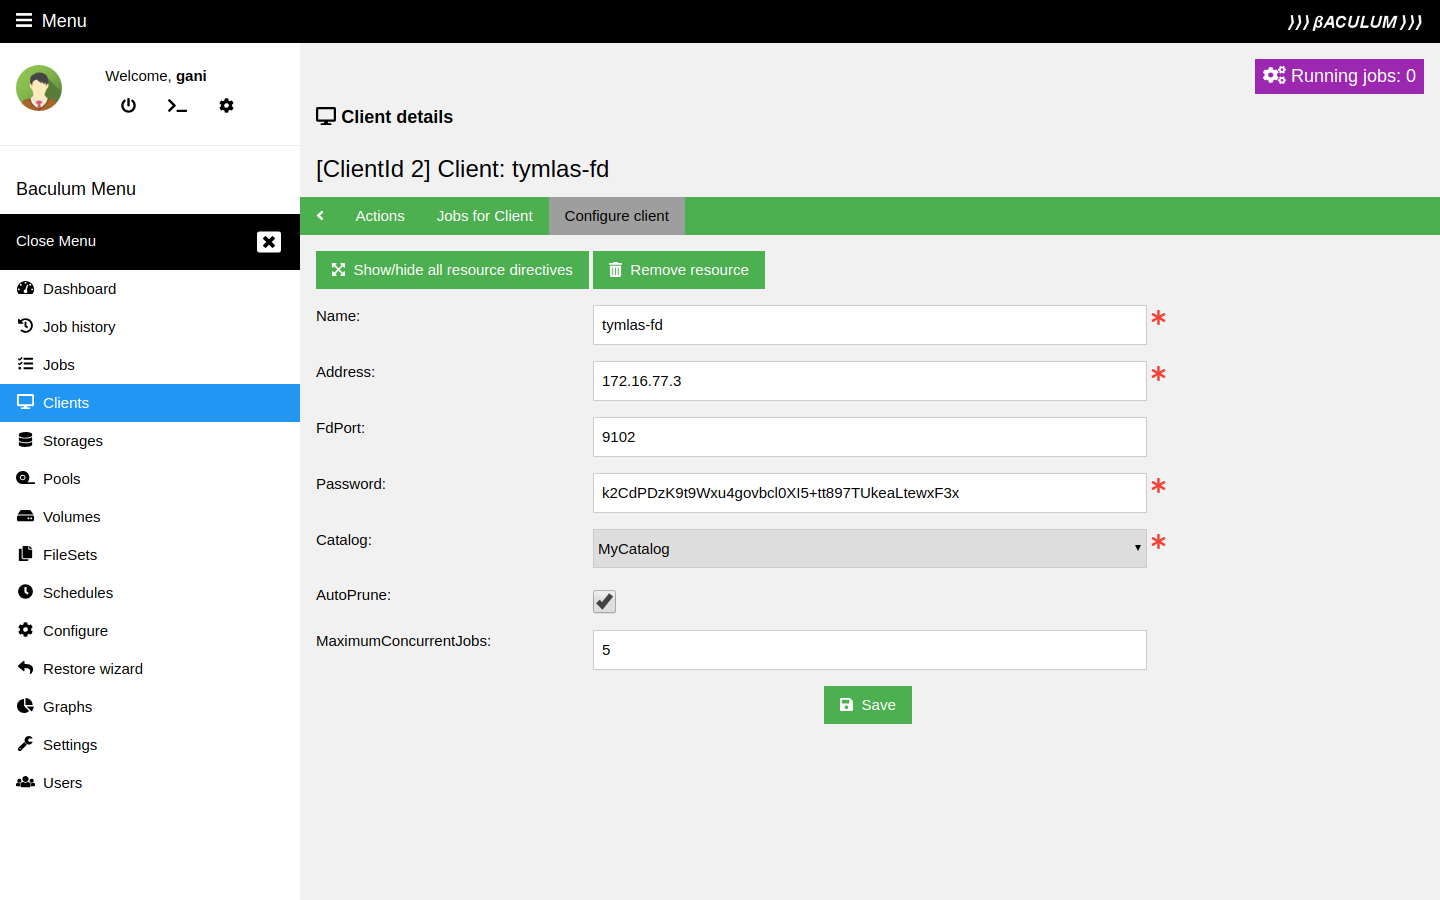The height and width of the screenshot is (900, 1440).
Task: Focus the Address input field
Action: [870, 381]
